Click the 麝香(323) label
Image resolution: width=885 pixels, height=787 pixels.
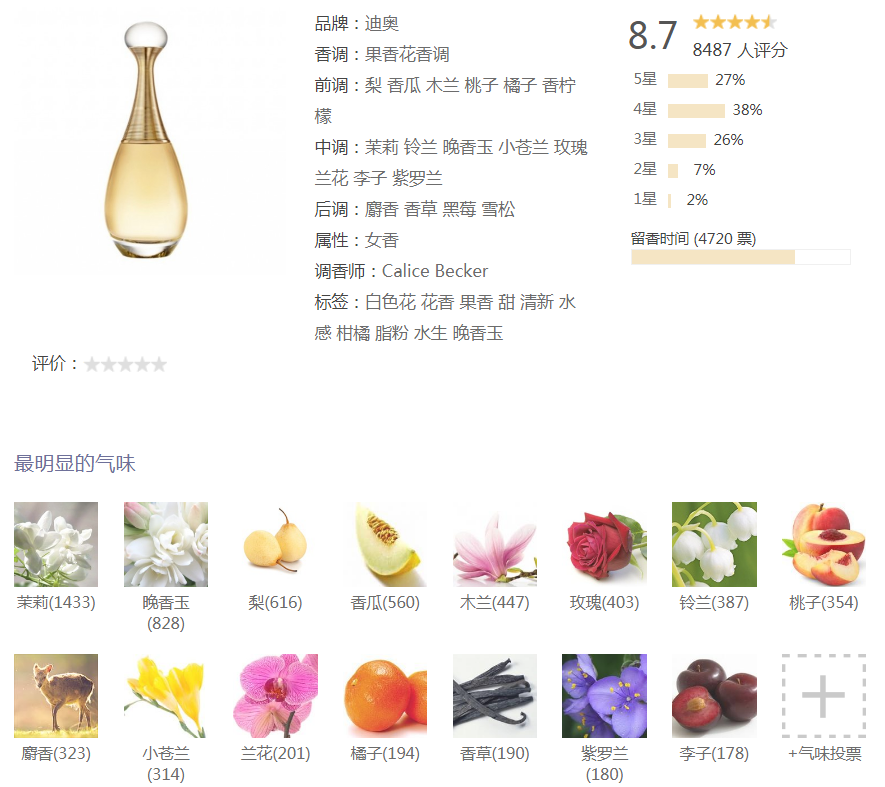(56, 754)
